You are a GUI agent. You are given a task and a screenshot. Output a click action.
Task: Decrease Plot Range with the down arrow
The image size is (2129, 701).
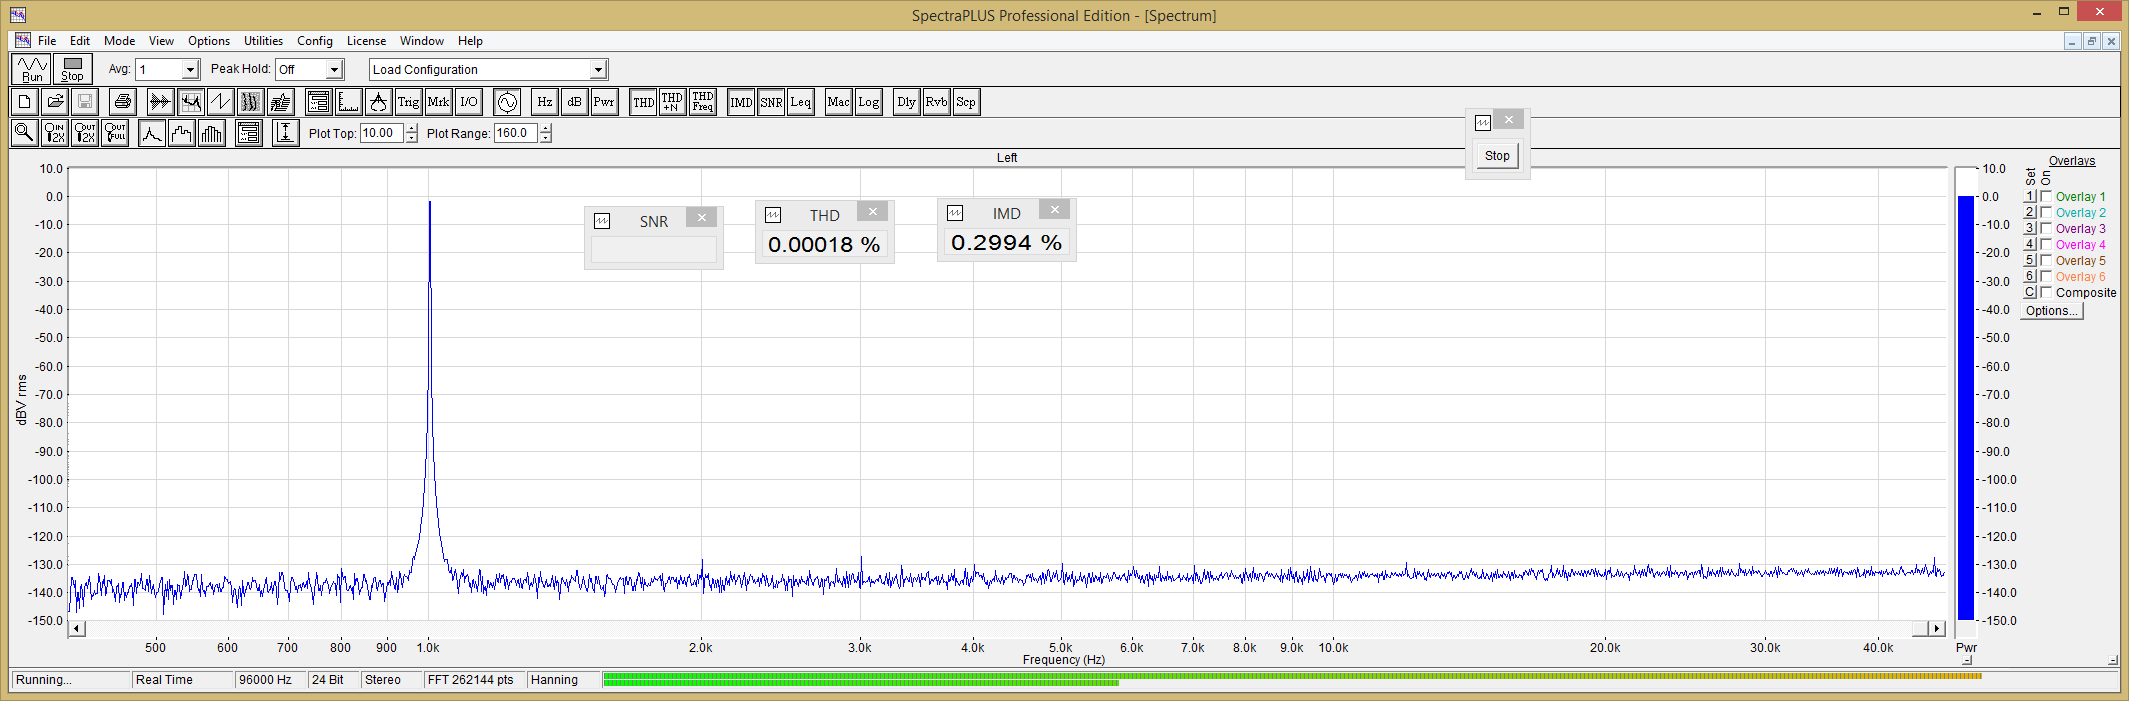(x=546, y=138)
